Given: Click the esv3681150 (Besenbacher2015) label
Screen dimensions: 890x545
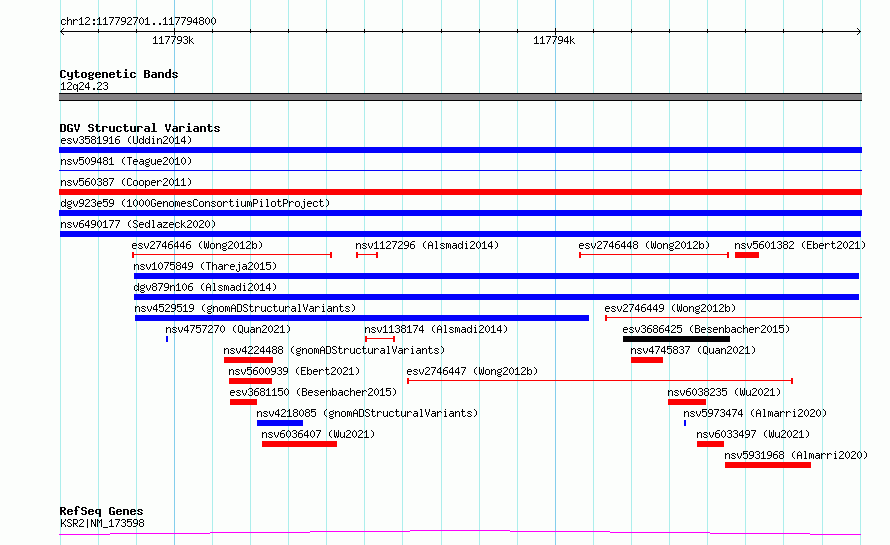Looking at the screenshot, I should pyautogui.click(x=313, y=392).
